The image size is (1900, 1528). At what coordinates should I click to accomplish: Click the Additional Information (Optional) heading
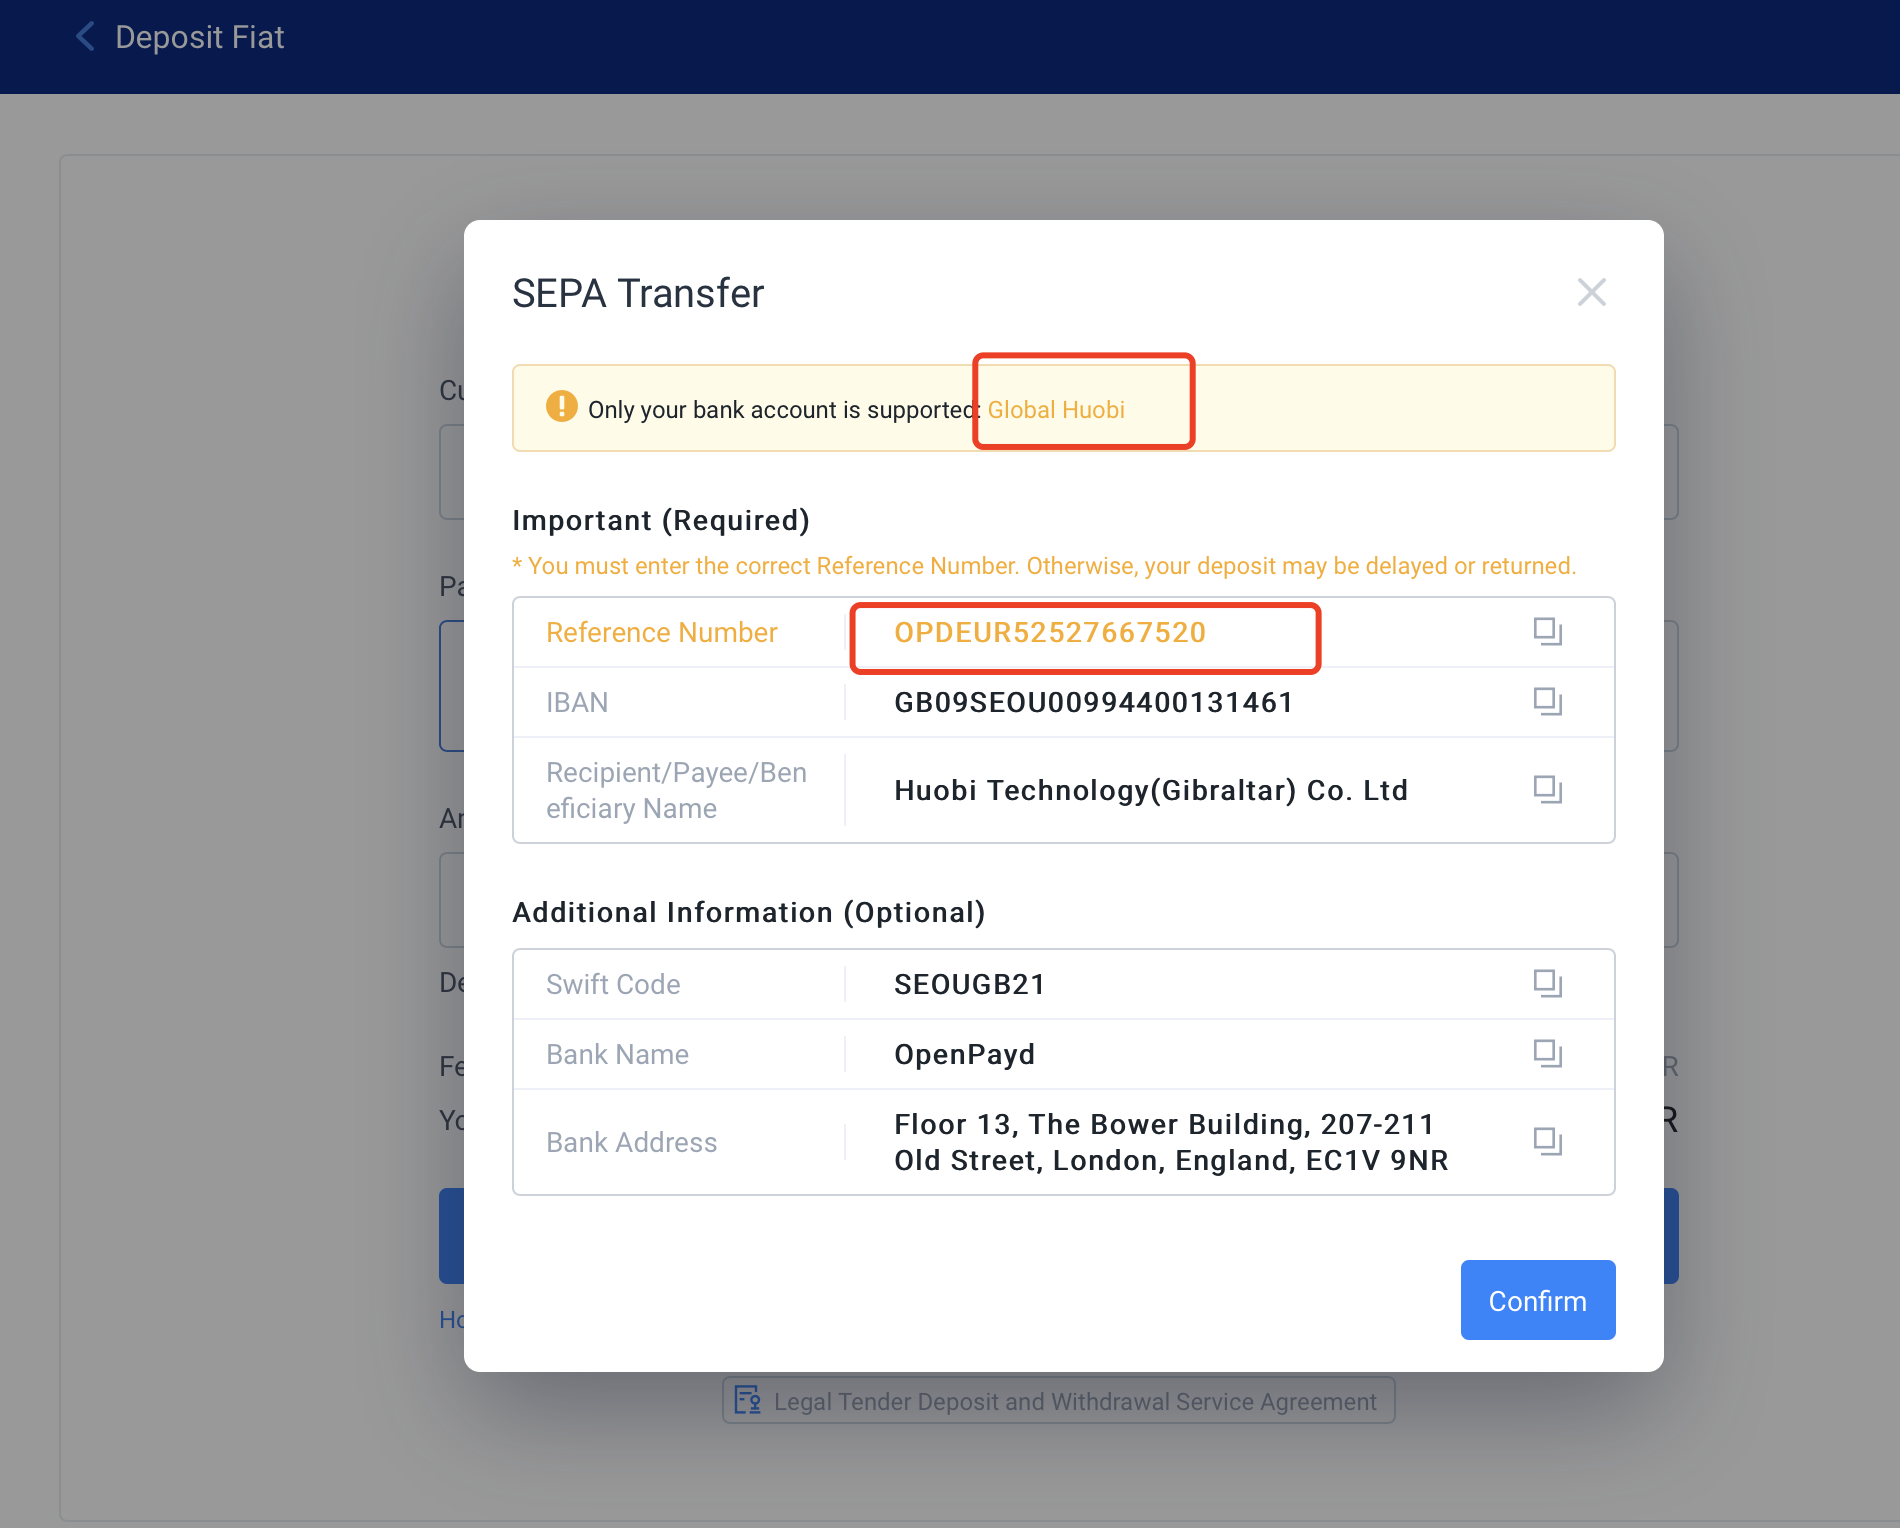pyautogui.click(x=749, y=912)
